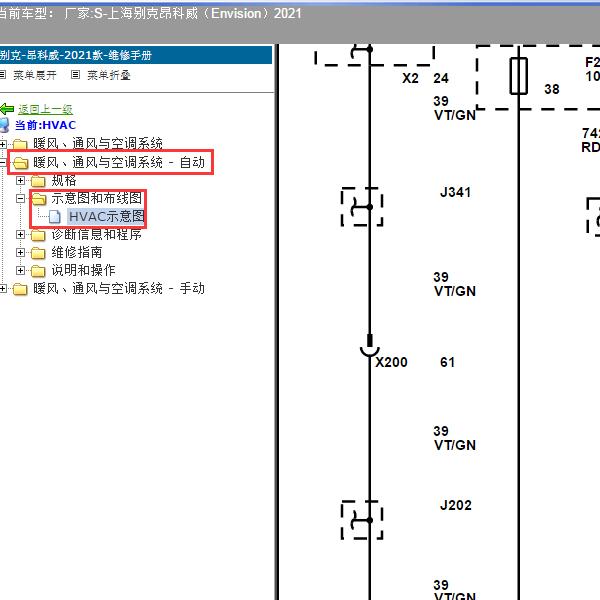Expand the 诊断信息和程序 folder
This screenshot has width=600, height=600.
click(x=21, y=234)
